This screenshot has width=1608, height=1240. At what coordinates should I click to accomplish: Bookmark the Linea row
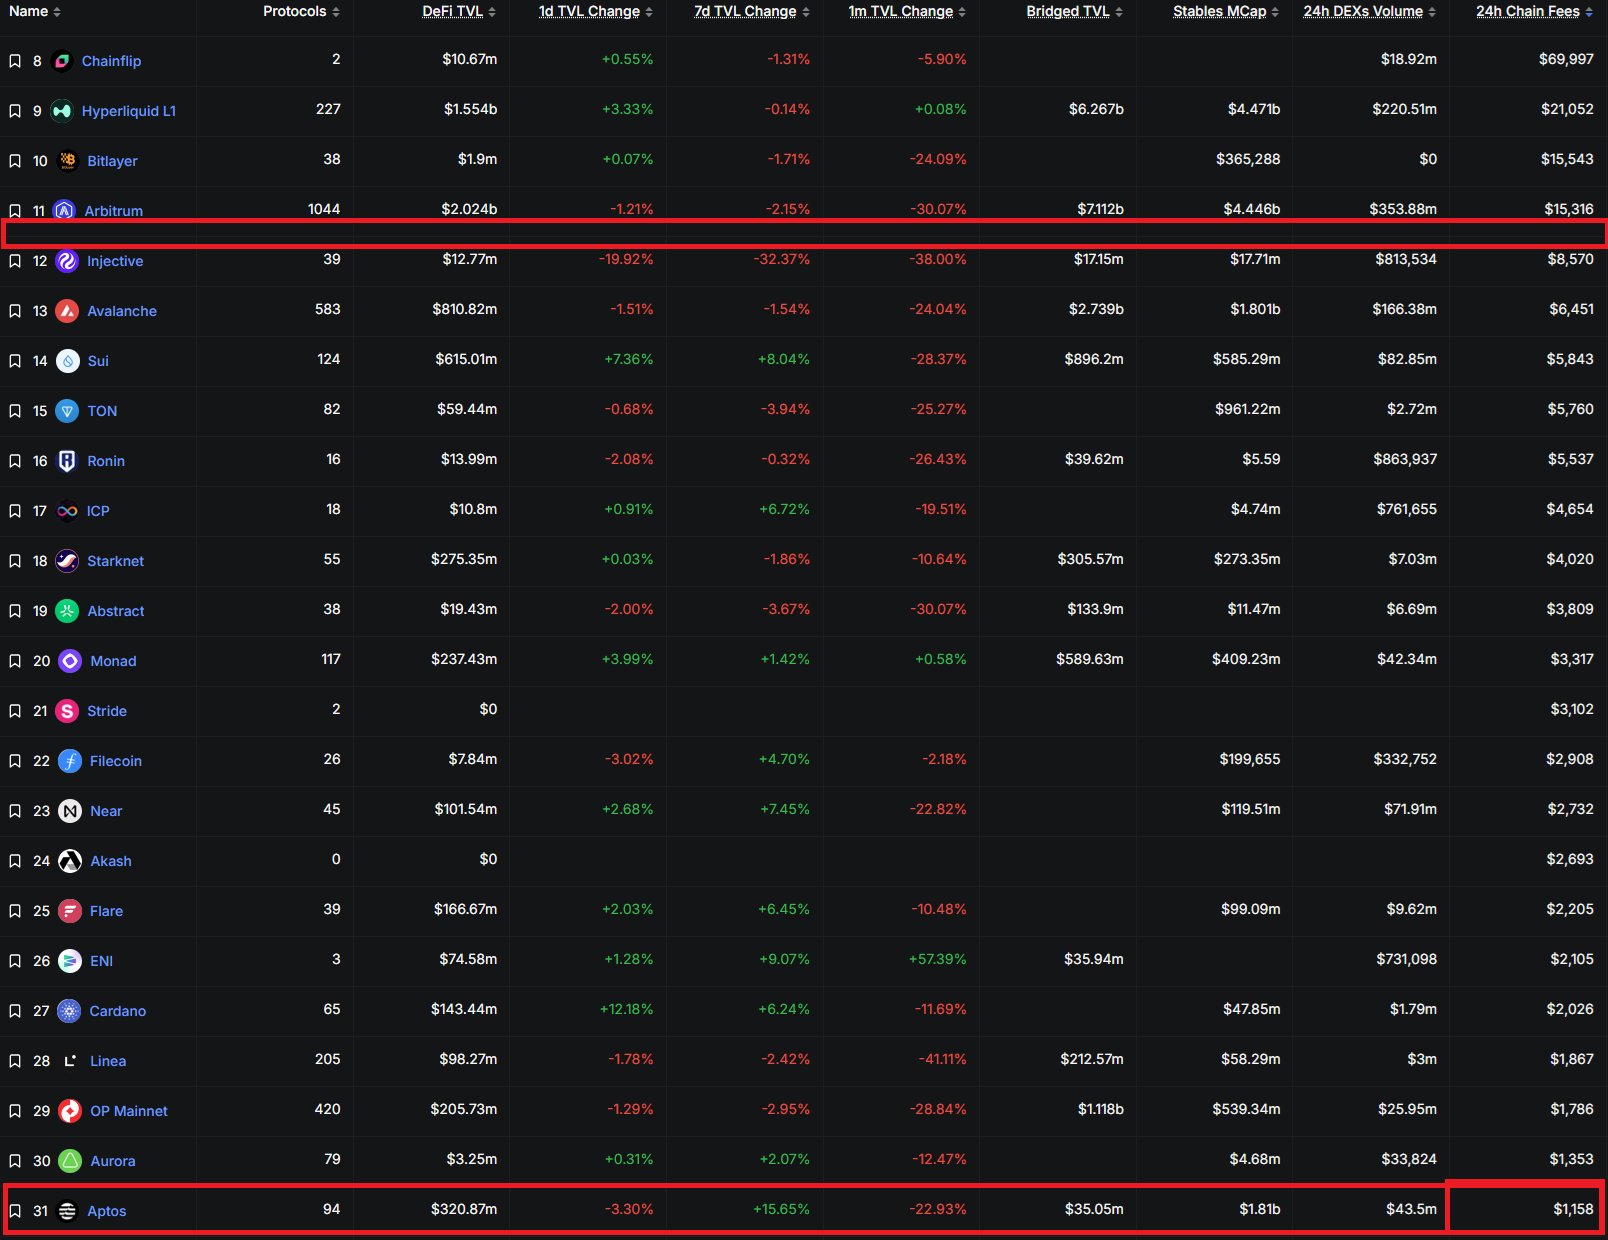[15, 1061]
